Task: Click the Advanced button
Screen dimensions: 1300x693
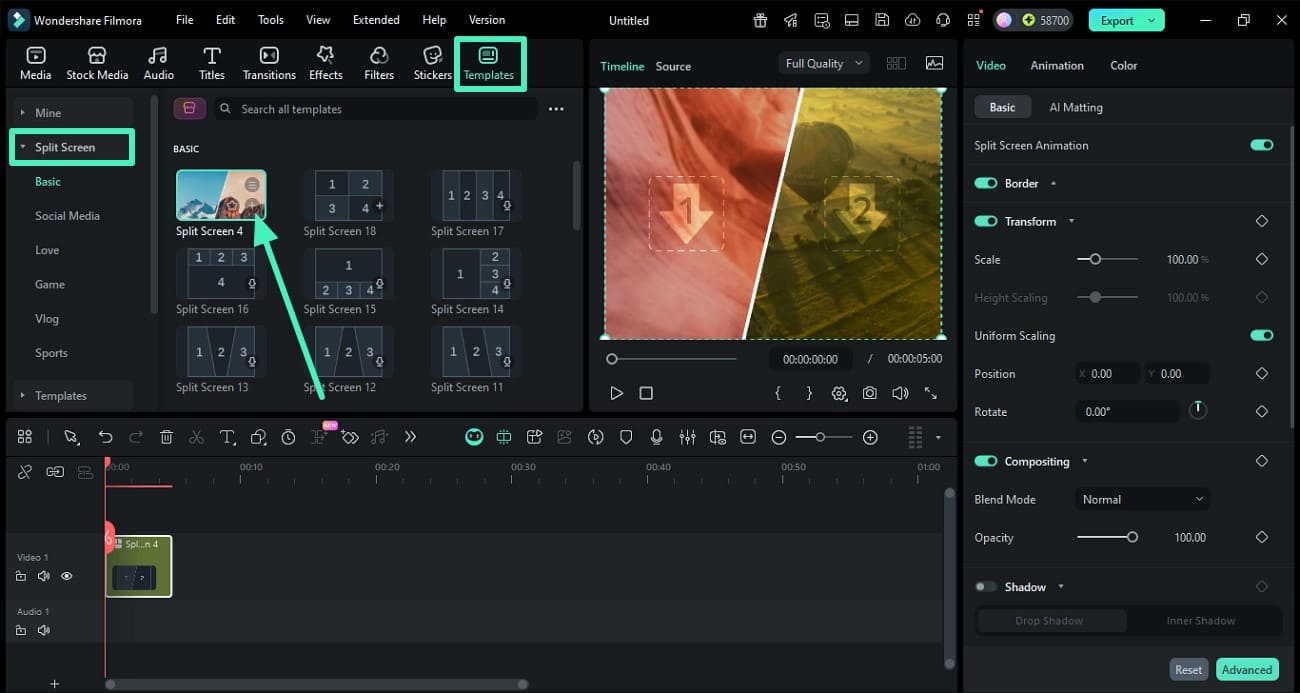Action: 1247,669
